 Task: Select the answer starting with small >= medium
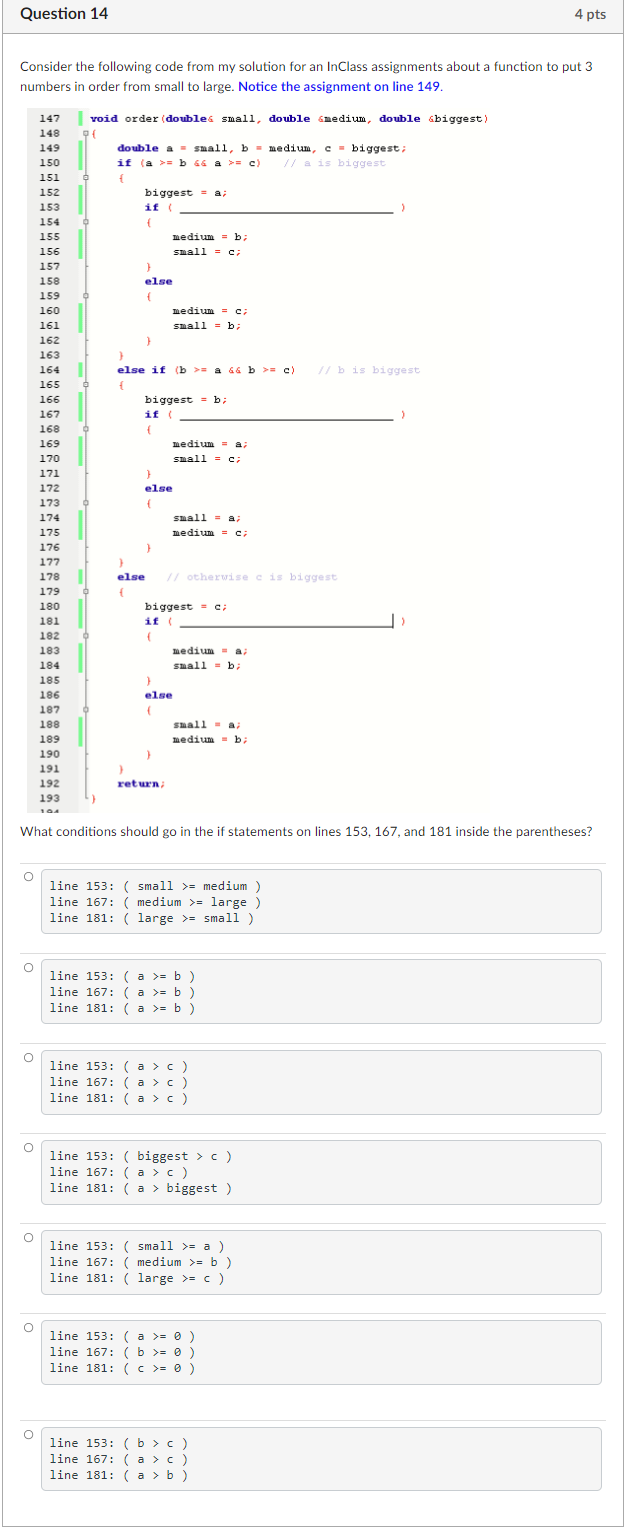28,877
